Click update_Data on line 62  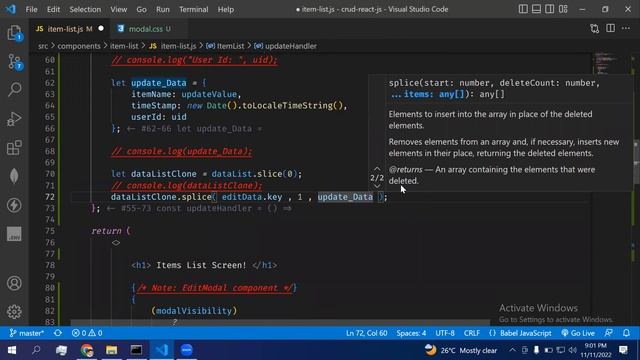(158, 83)
